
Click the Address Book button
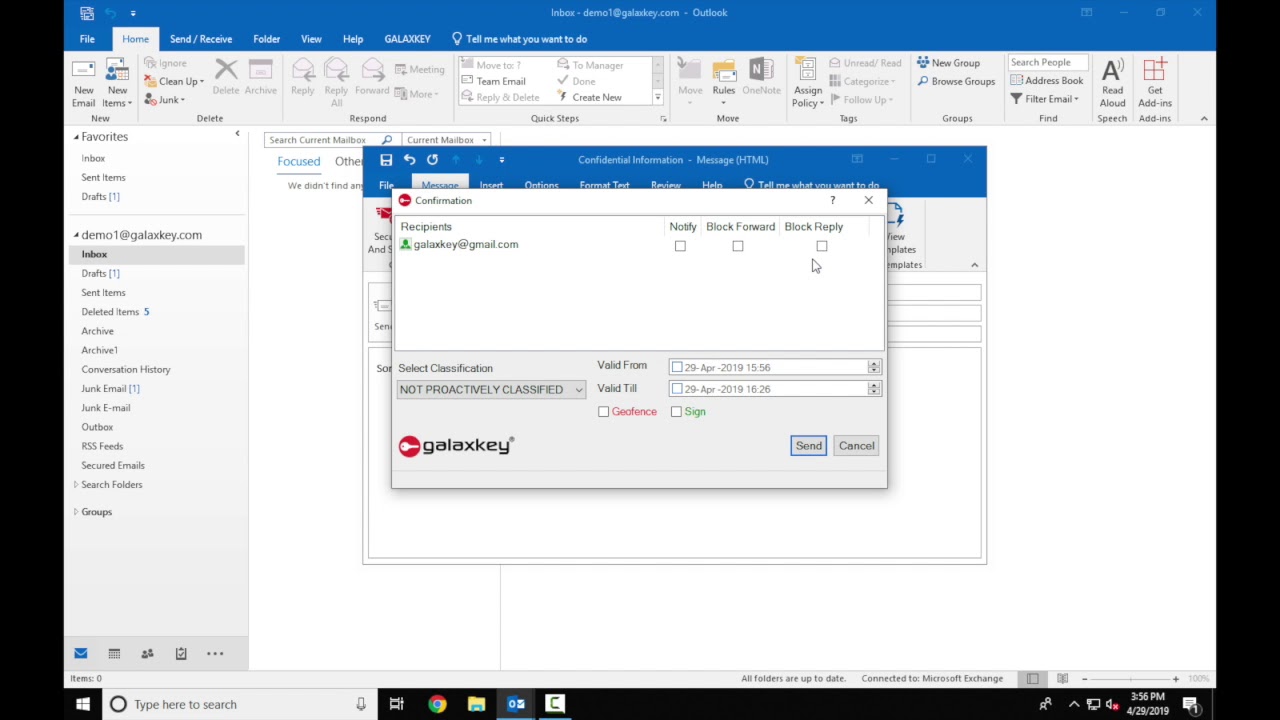tap(1046, 81)
